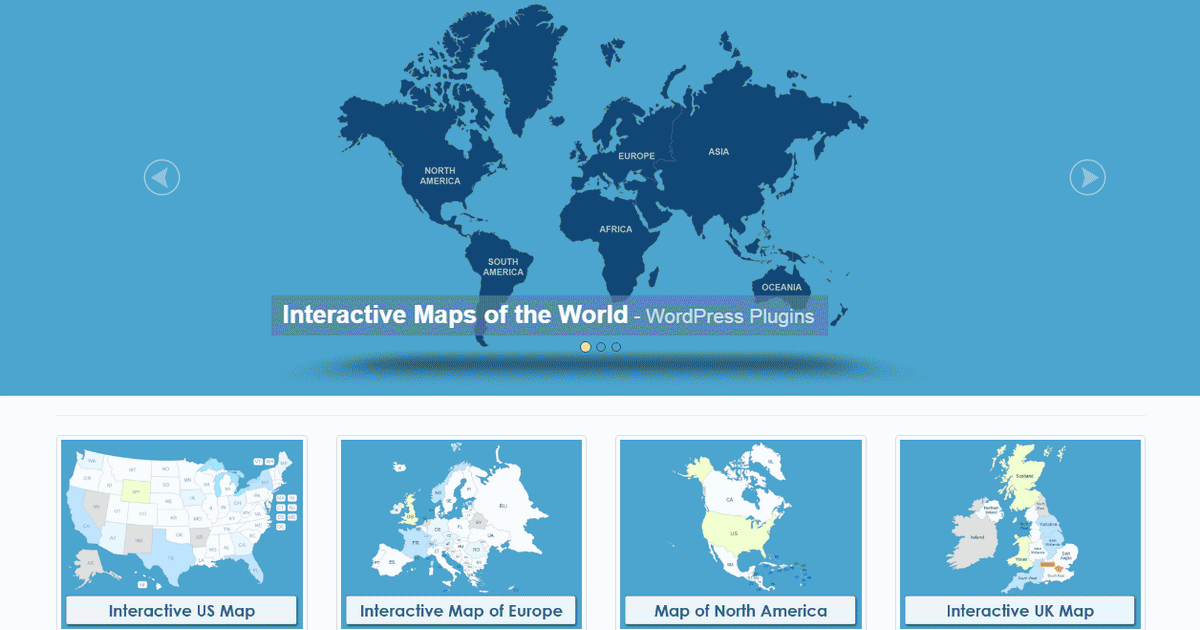Select the Map of North America button
This screenshot has width=1200, height=630.
pos(741,611)
